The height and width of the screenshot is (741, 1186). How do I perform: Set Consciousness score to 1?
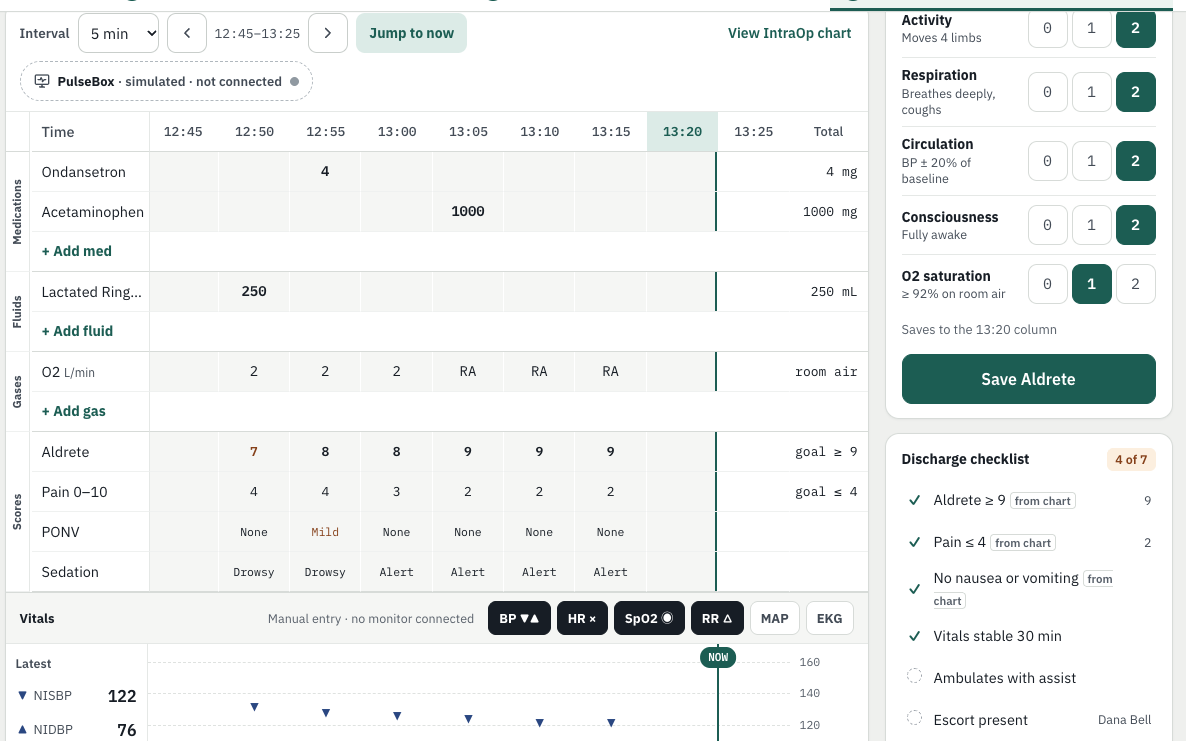[1091, 225]
